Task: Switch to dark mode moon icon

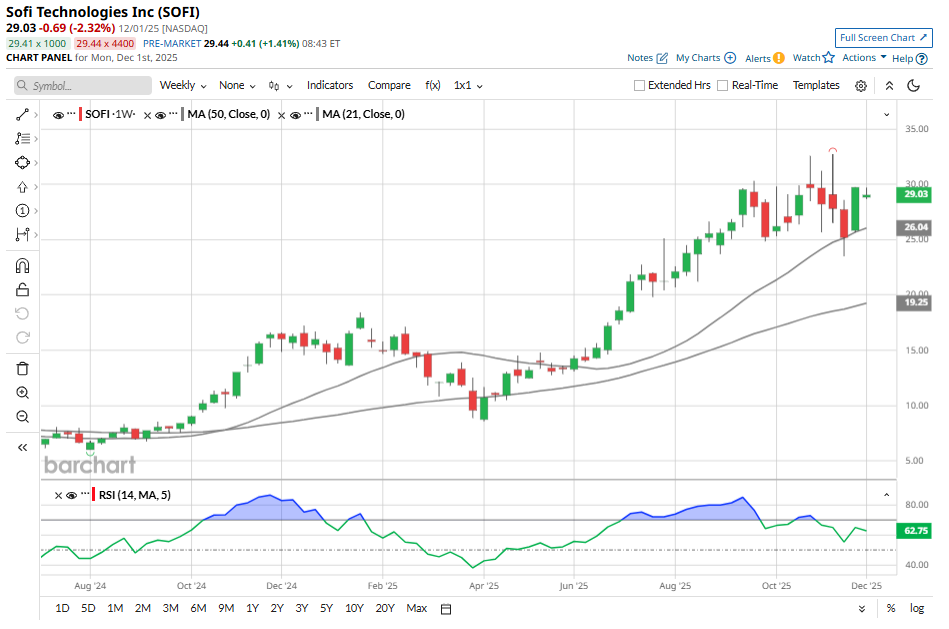Action: 914,85
